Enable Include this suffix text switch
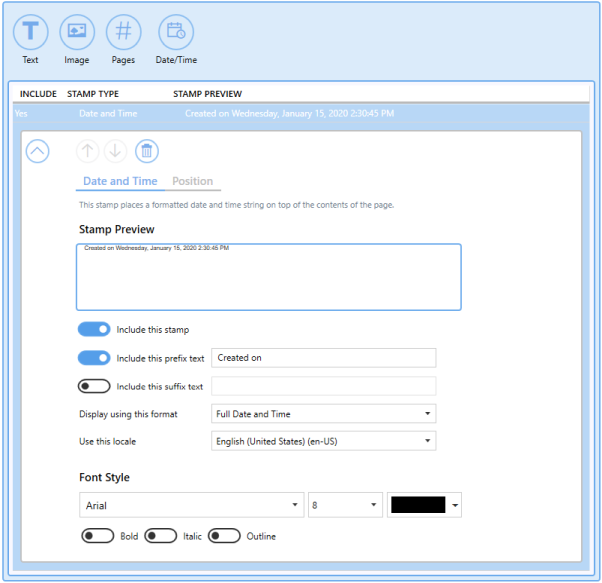The image size is (602, 583). pos(94,386)
